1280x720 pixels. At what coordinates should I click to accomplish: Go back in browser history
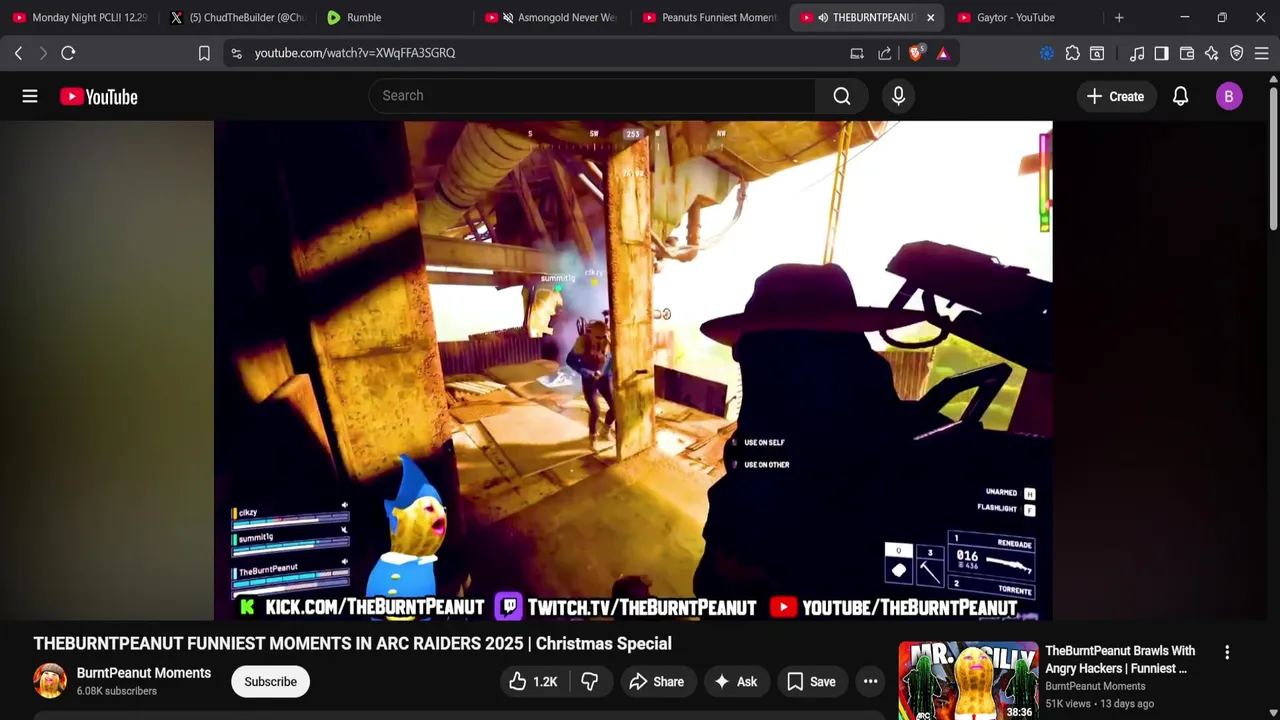[x=18, y=53]
